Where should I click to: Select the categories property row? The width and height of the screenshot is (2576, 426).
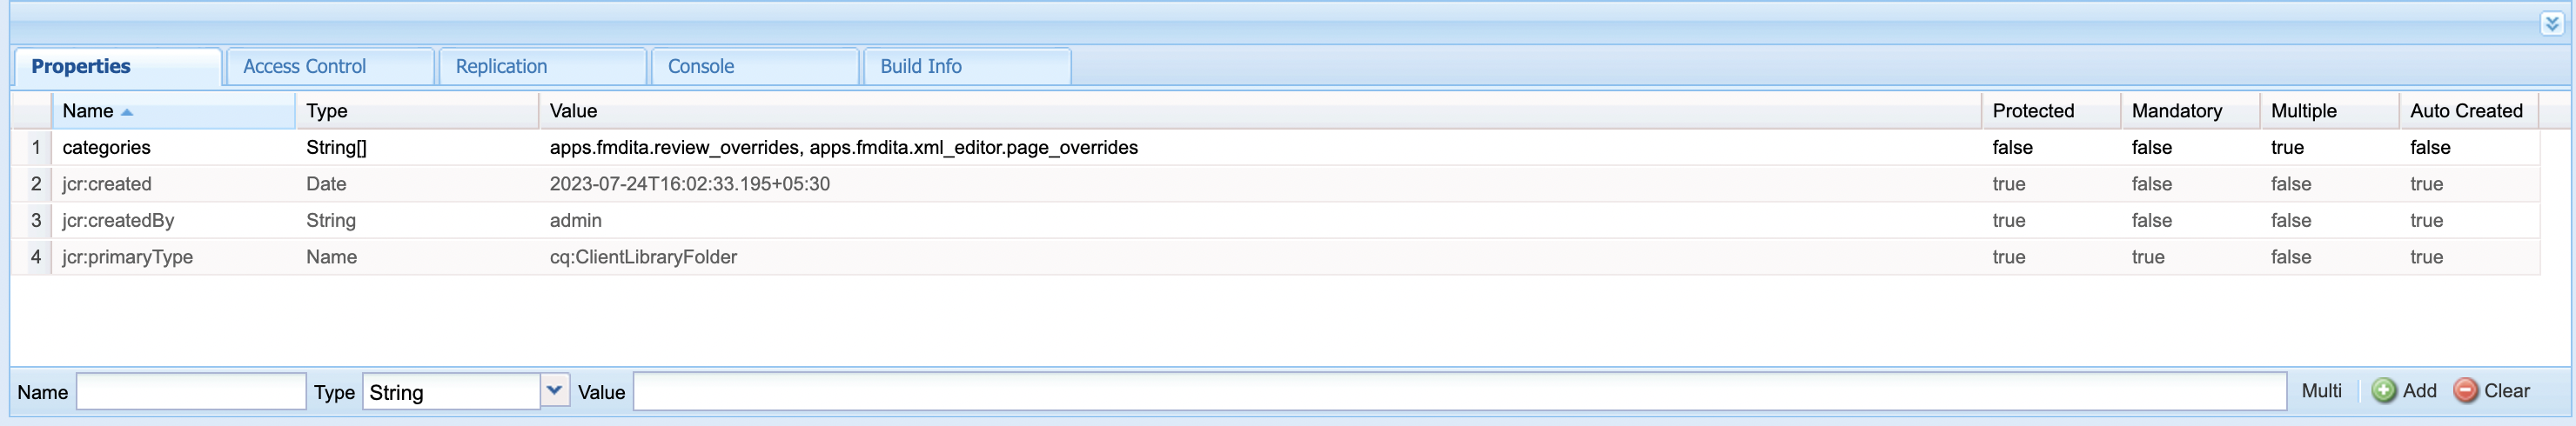106,148
